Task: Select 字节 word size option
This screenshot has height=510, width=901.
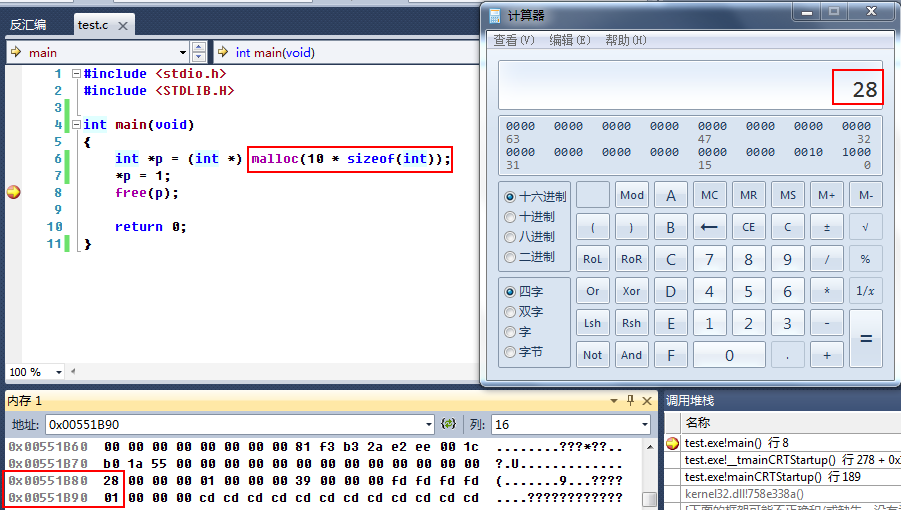Action: (523, 351)
